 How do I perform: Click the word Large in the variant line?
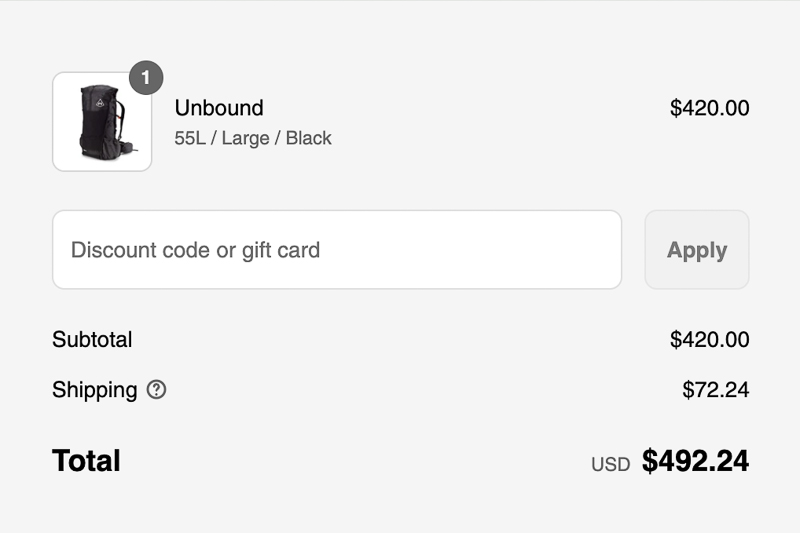pyautogui.click(x=245, y=139)
